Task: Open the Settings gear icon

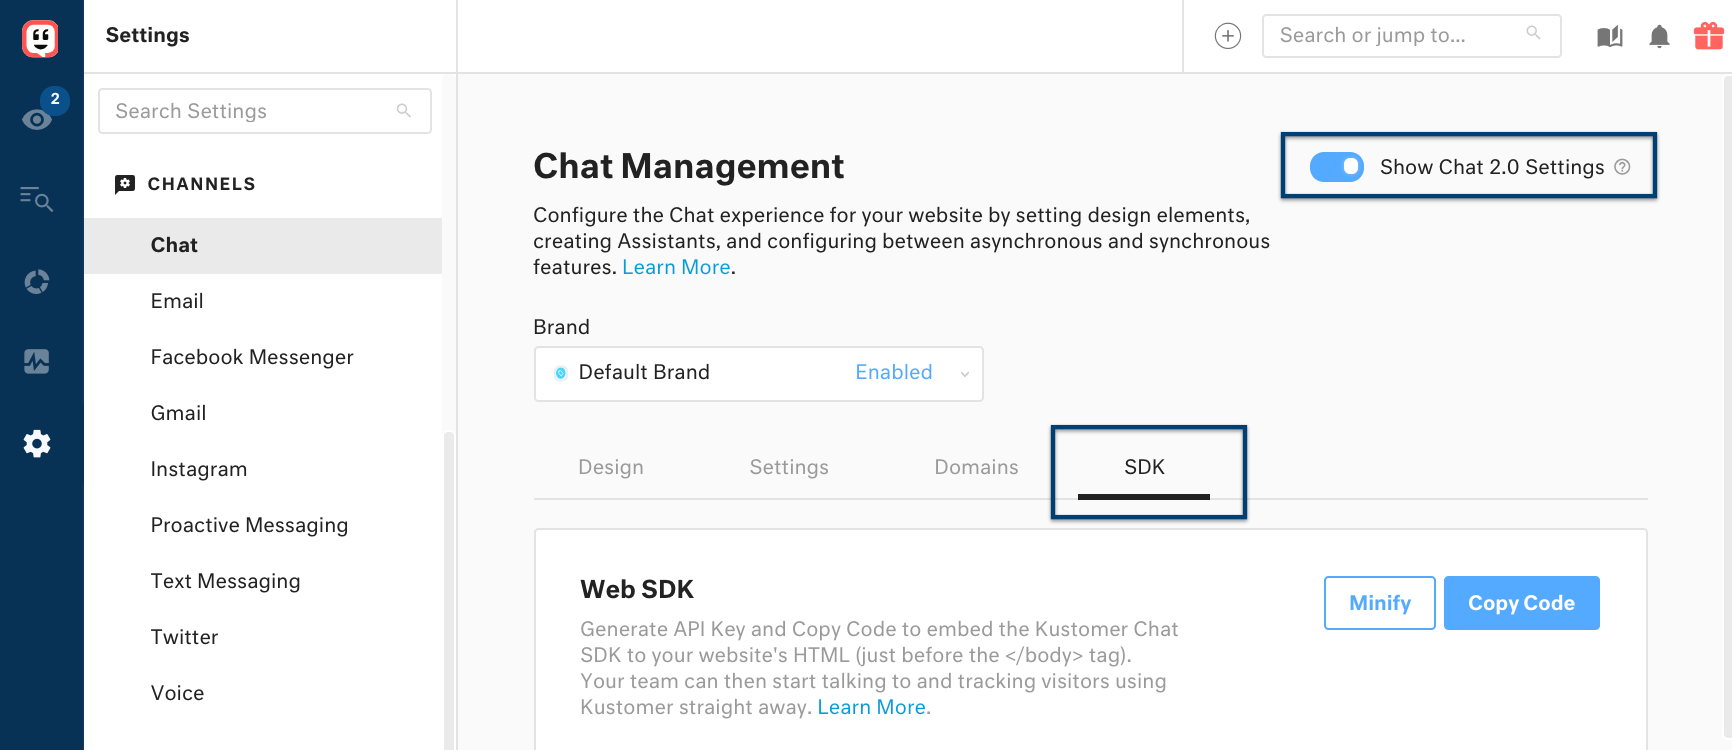Action: [37, 443]
